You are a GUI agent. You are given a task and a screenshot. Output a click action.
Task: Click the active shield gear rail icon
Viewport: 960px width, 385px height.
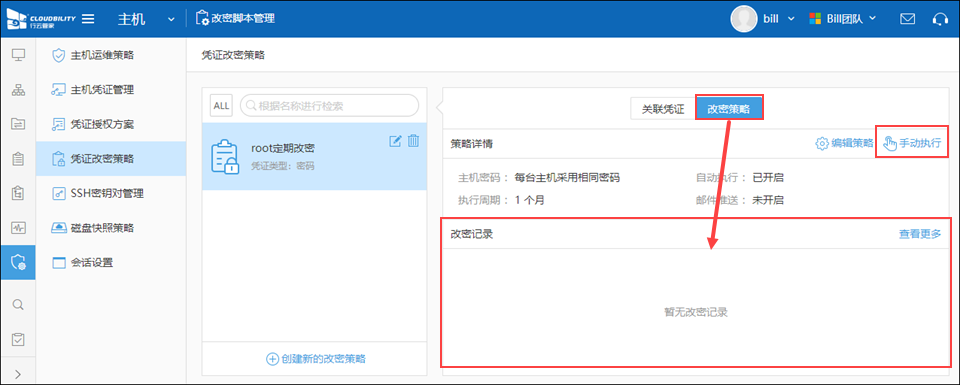(x=18, y=263)
